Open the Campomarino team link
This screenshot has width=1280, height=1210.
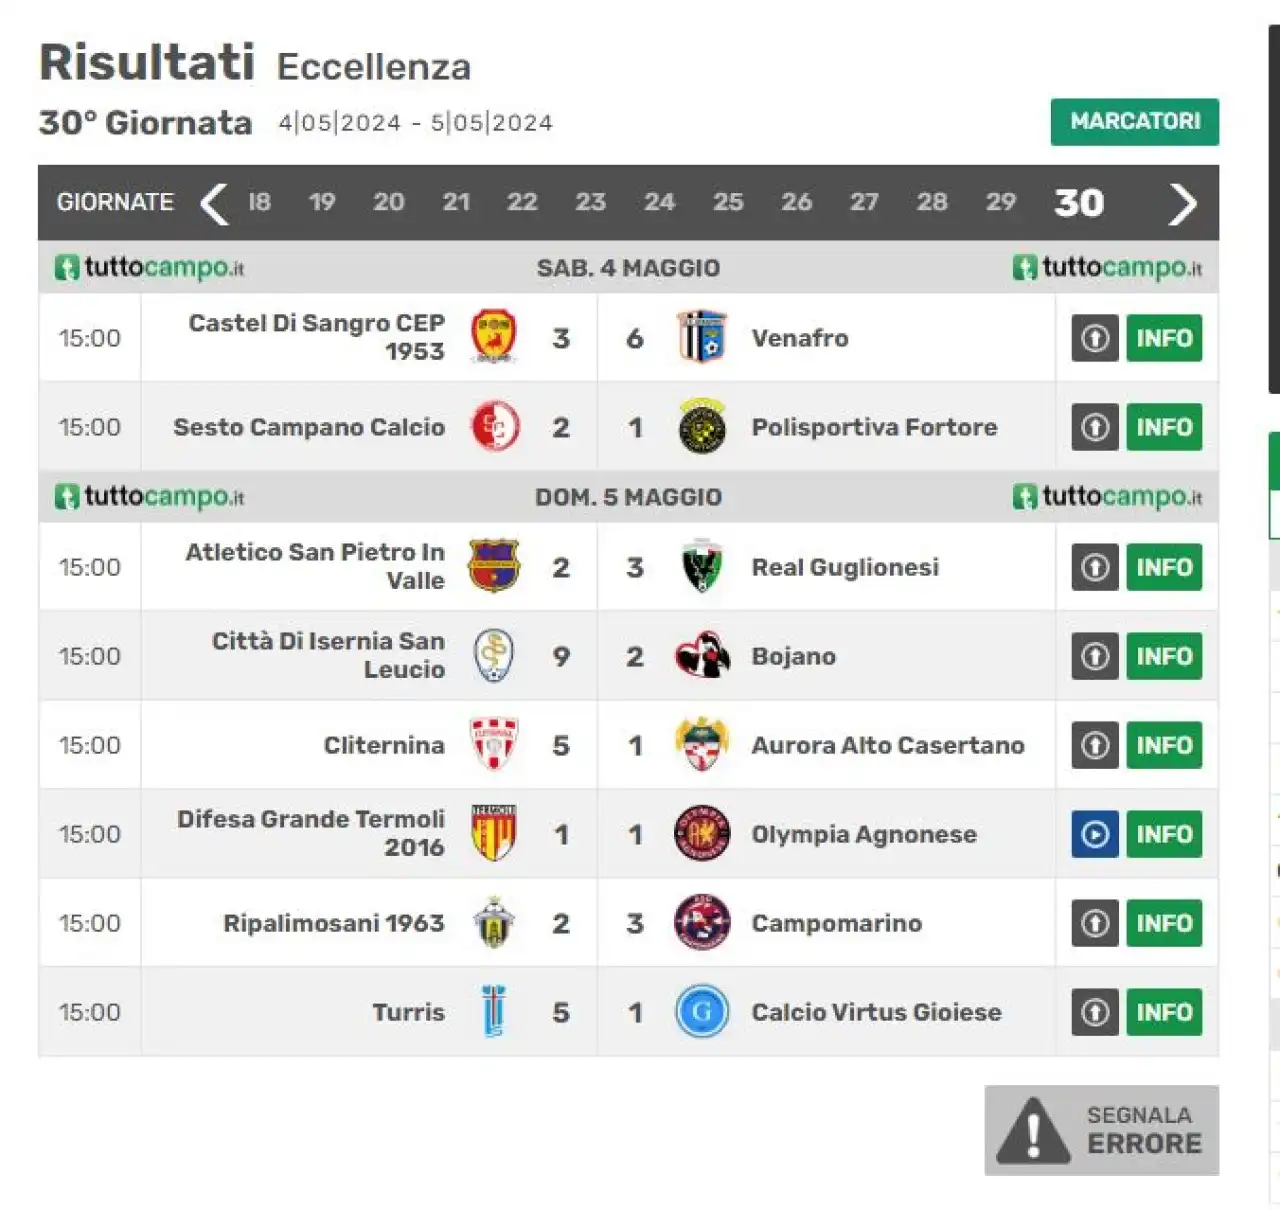836,923
